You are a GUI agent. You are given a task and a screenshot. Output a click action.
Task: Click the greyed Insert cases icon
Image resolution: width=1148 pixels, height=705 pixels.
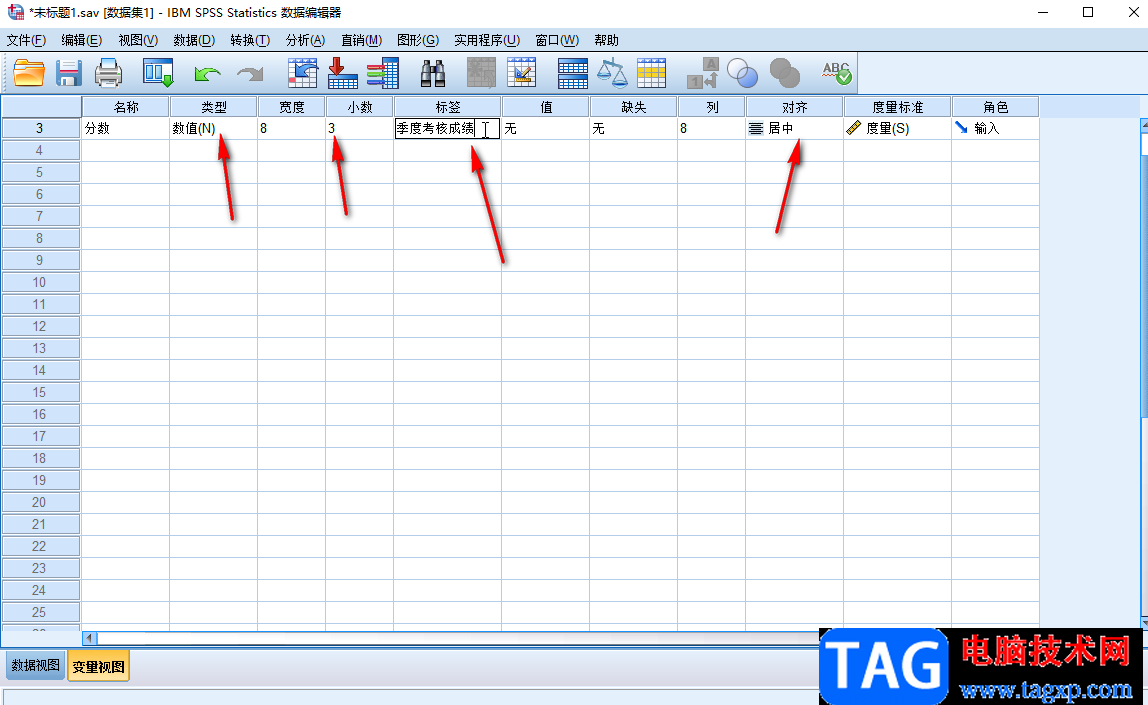pyautogui.click(x=481, y=73)
